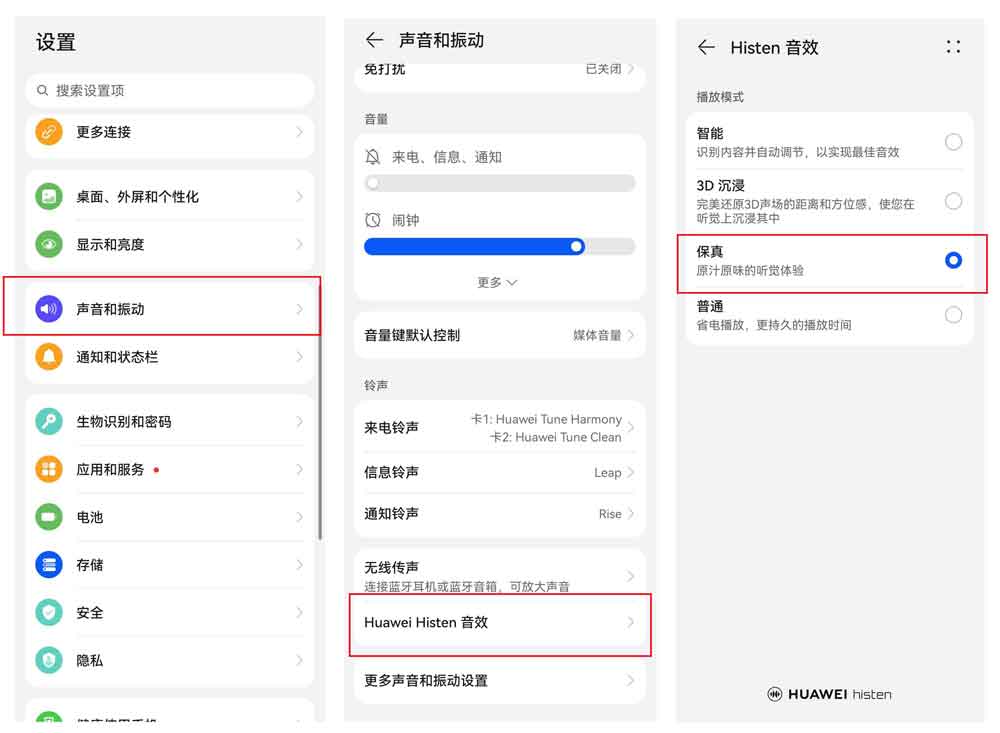Adjust the 来电、信息、通知 volume slider
Viewport: 1000px width, 733px height.
coord(500,184)
